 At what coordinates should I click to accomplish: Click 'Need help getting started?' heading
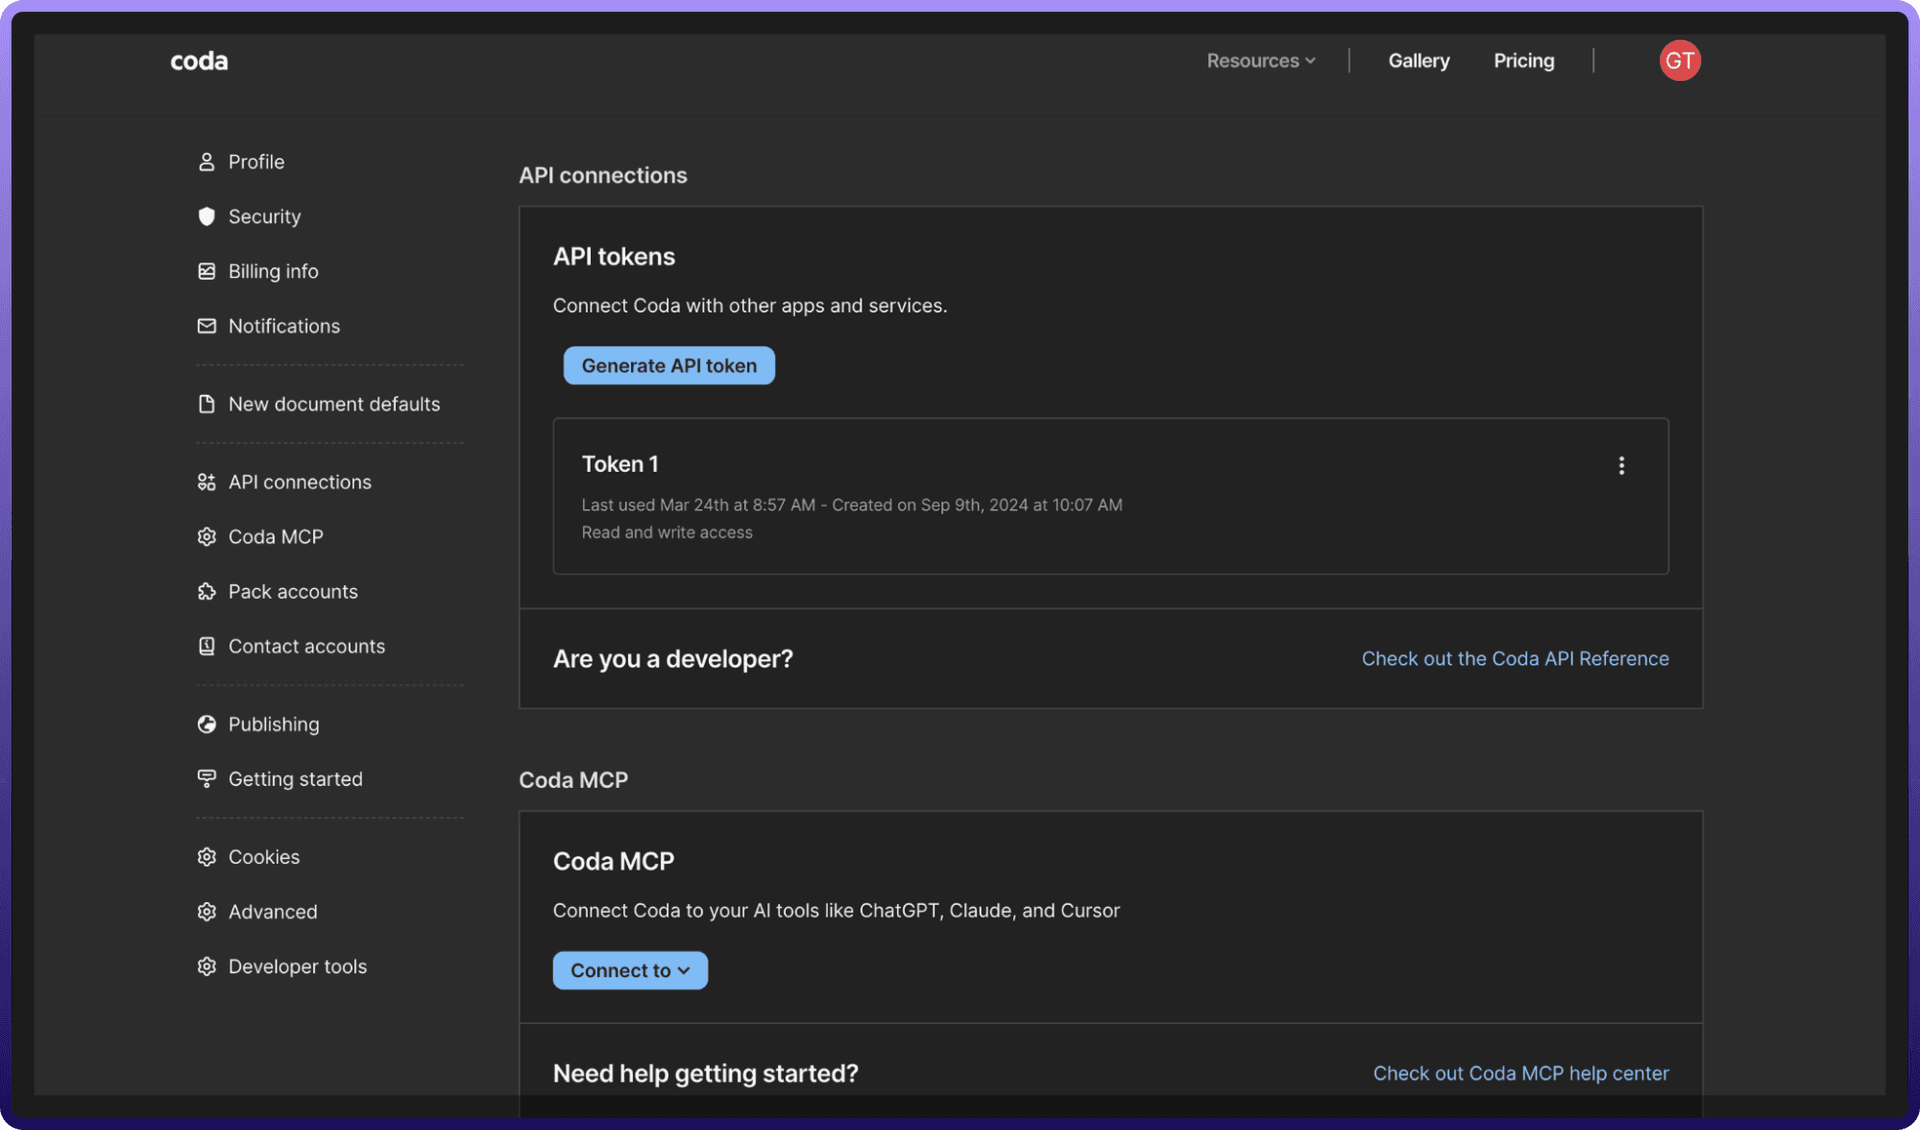pyautogui.click(x=706, y=1074)
